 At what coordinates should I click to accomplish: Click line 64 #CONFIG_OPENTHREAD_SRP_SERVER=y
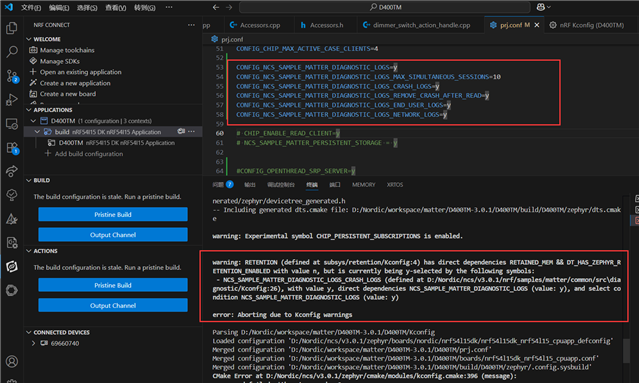[296, 171]
